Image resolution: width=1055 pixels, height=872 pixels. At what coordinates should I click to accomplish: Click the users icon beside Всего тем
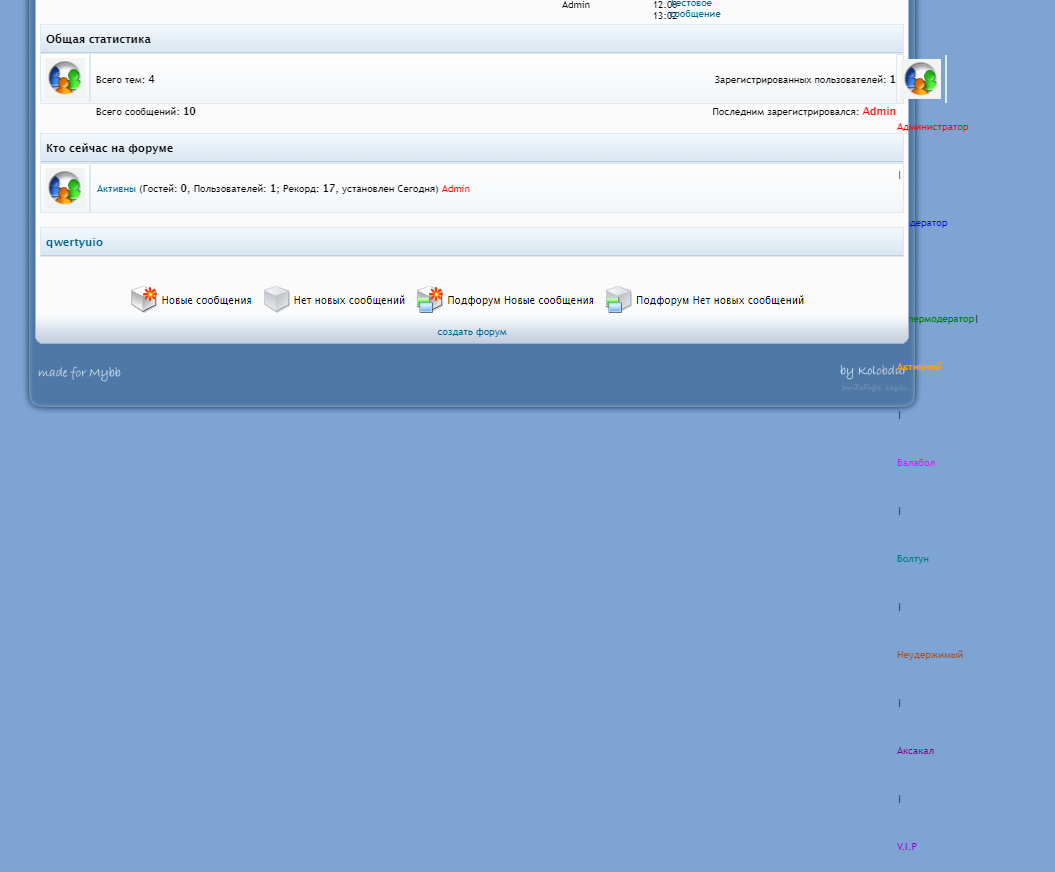(x=65, y=78)
